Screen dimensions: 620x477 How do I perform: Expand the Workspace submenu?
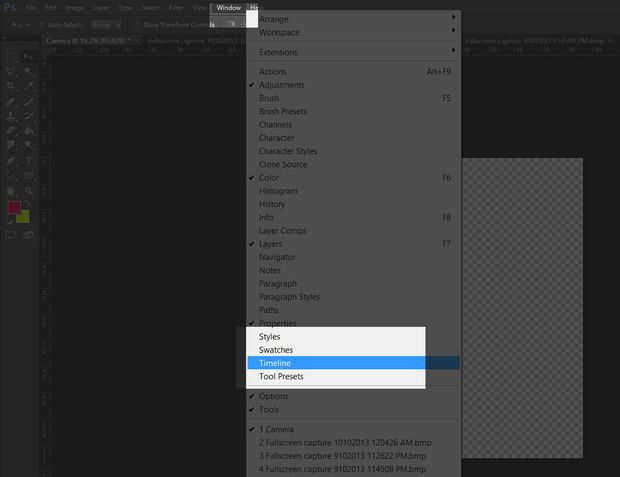click(x=353, y=32)
